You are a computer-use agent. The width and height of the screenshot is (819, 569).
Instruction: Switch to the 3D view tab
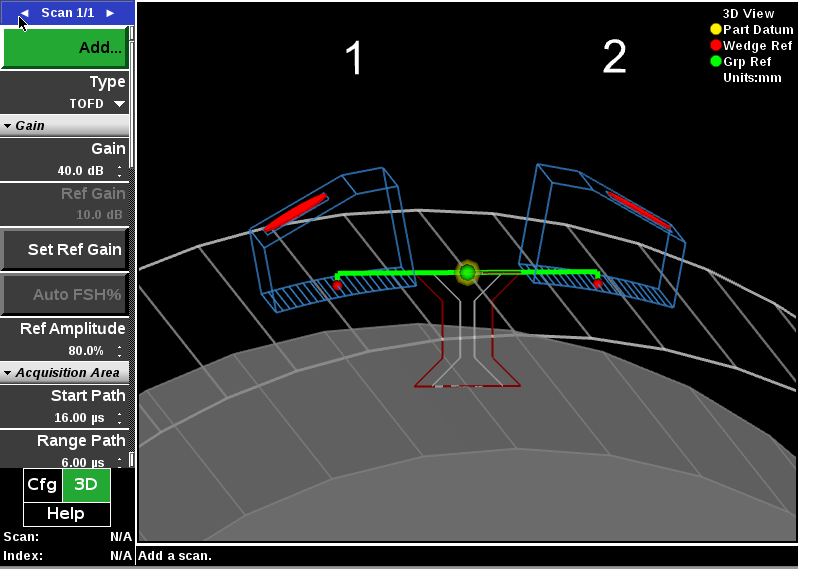pos(86,485)
